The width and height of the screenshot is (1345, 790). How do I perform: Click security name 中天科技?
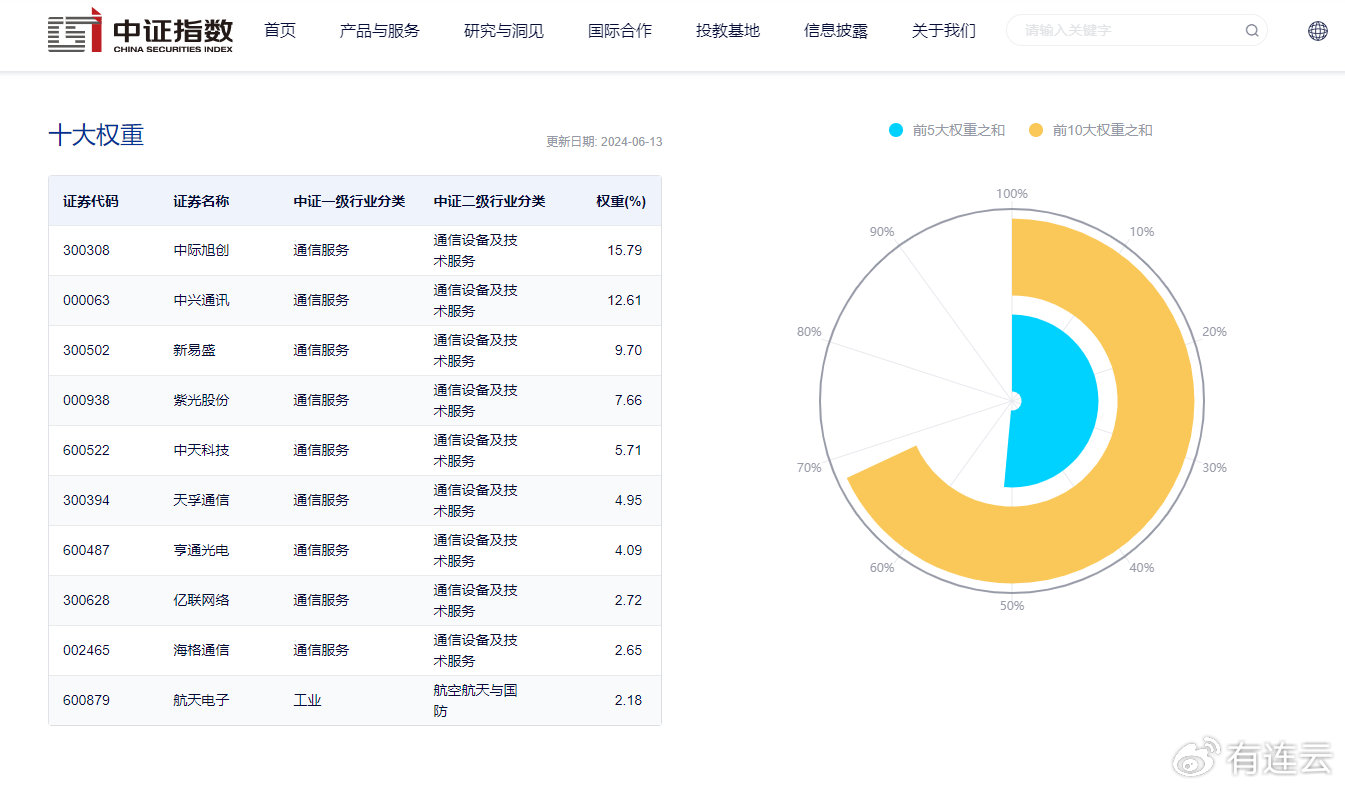coord(201,450)
